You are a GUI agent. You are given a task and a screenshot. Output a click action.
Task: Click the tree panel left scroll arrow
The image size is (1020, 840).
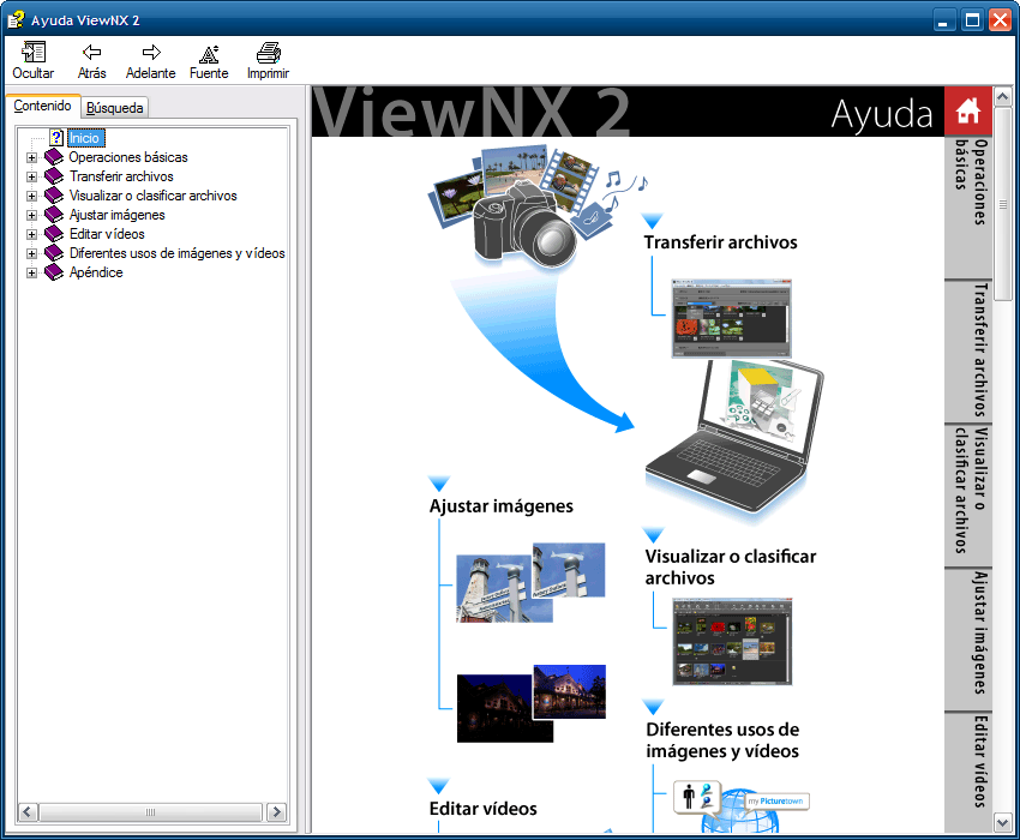tap(27, 812)
